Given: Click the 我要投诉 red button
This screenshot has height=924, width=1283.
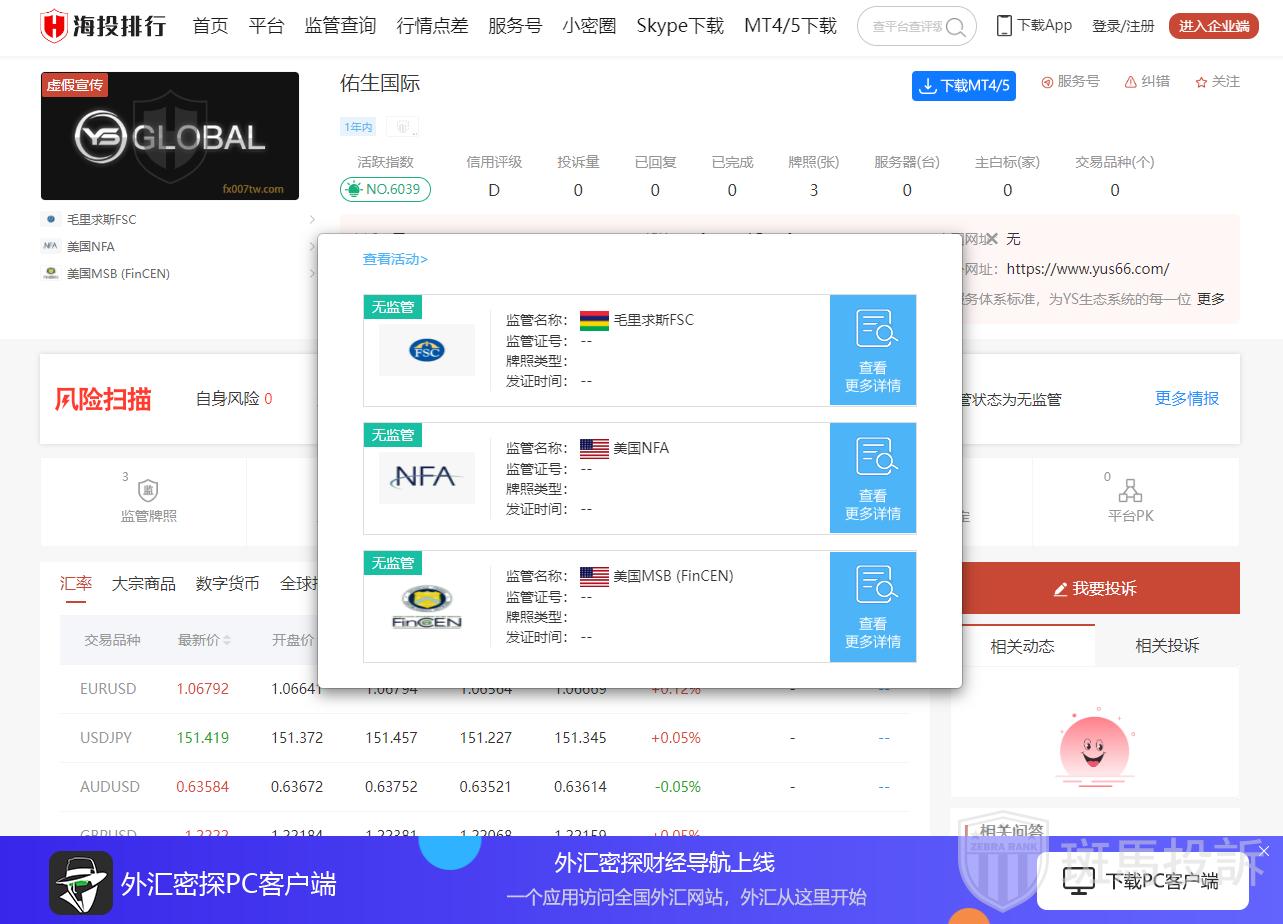Looking at the screenshot, I should tap(1095, 588).
